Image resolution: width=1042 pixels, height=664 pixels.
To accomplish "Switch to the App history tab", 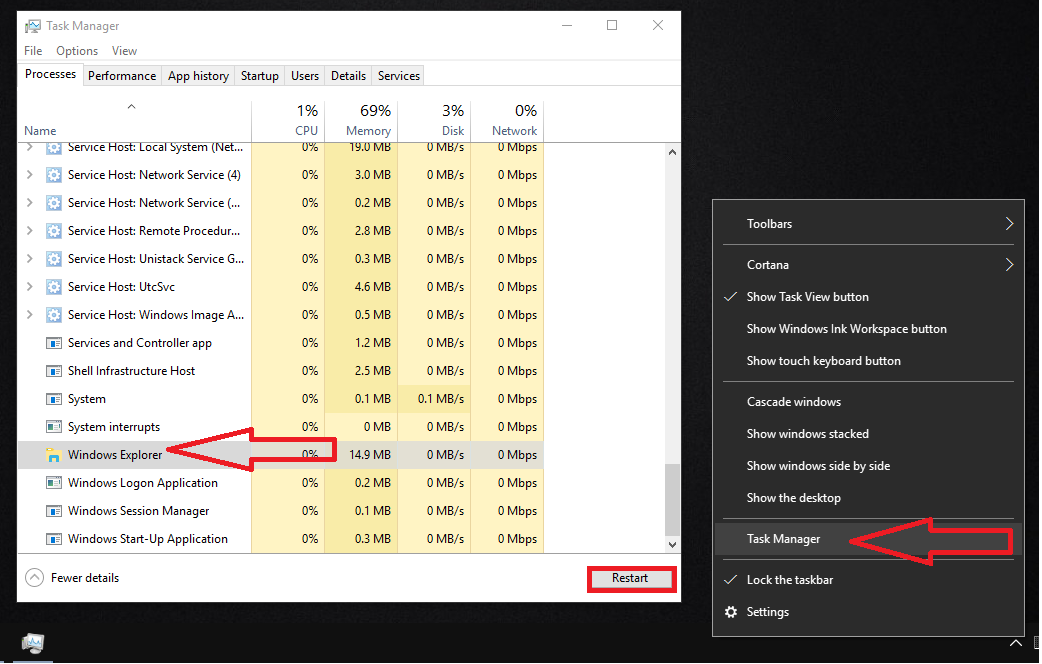I will point(198,76).
